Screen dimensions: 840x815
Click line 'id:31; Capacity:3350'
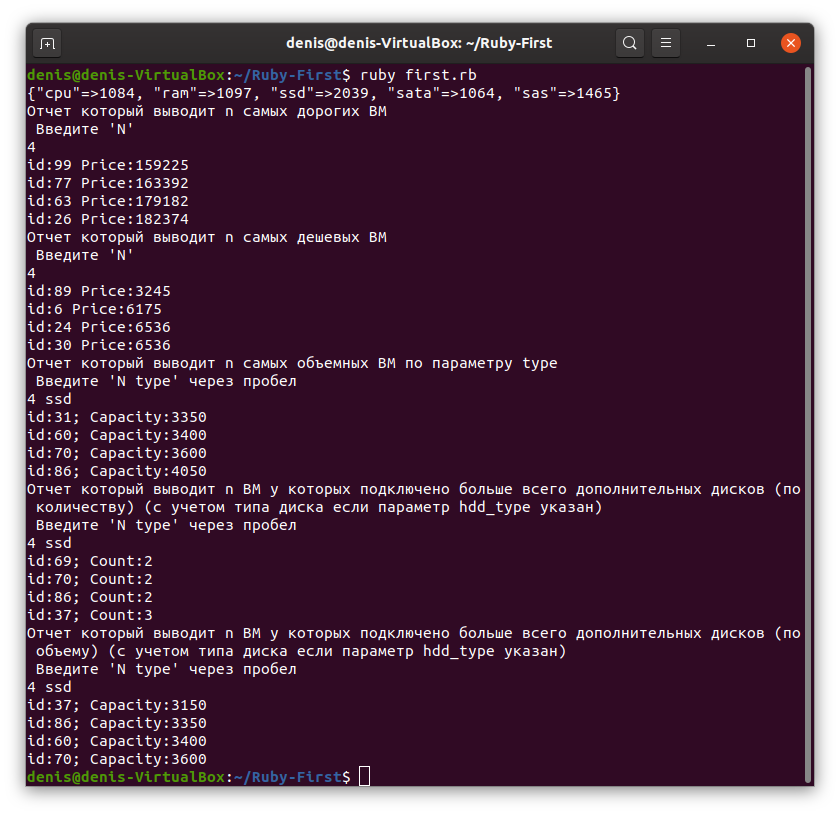coord(117,417)
